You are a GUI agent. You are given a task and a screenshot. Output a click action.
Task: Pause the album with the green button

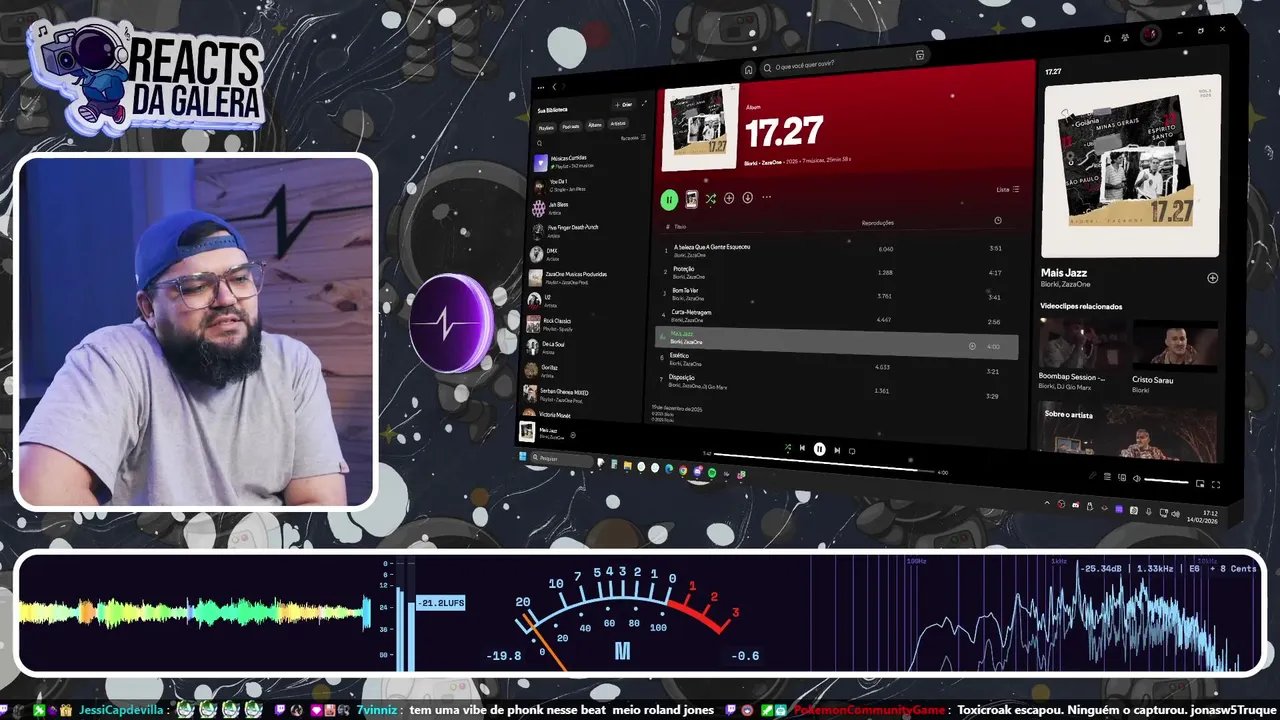669,200
